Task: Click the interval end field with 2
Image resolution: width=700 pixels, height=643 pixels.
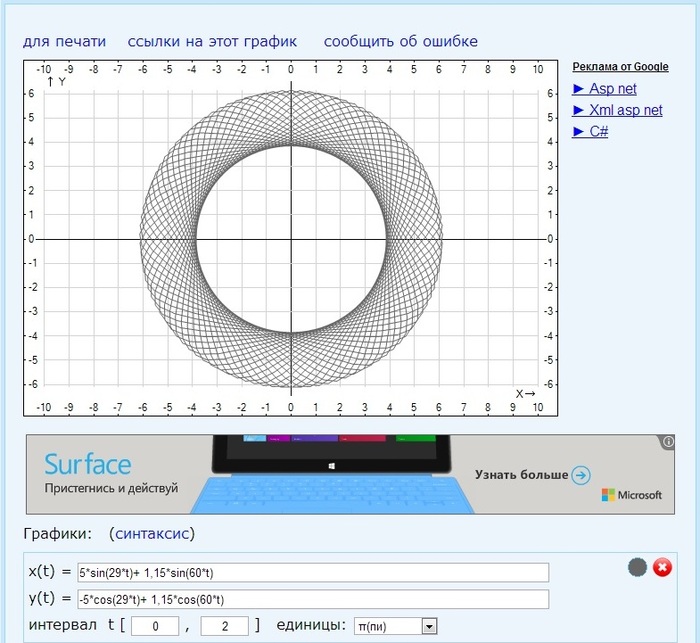Action: click(x=225, y=626)
